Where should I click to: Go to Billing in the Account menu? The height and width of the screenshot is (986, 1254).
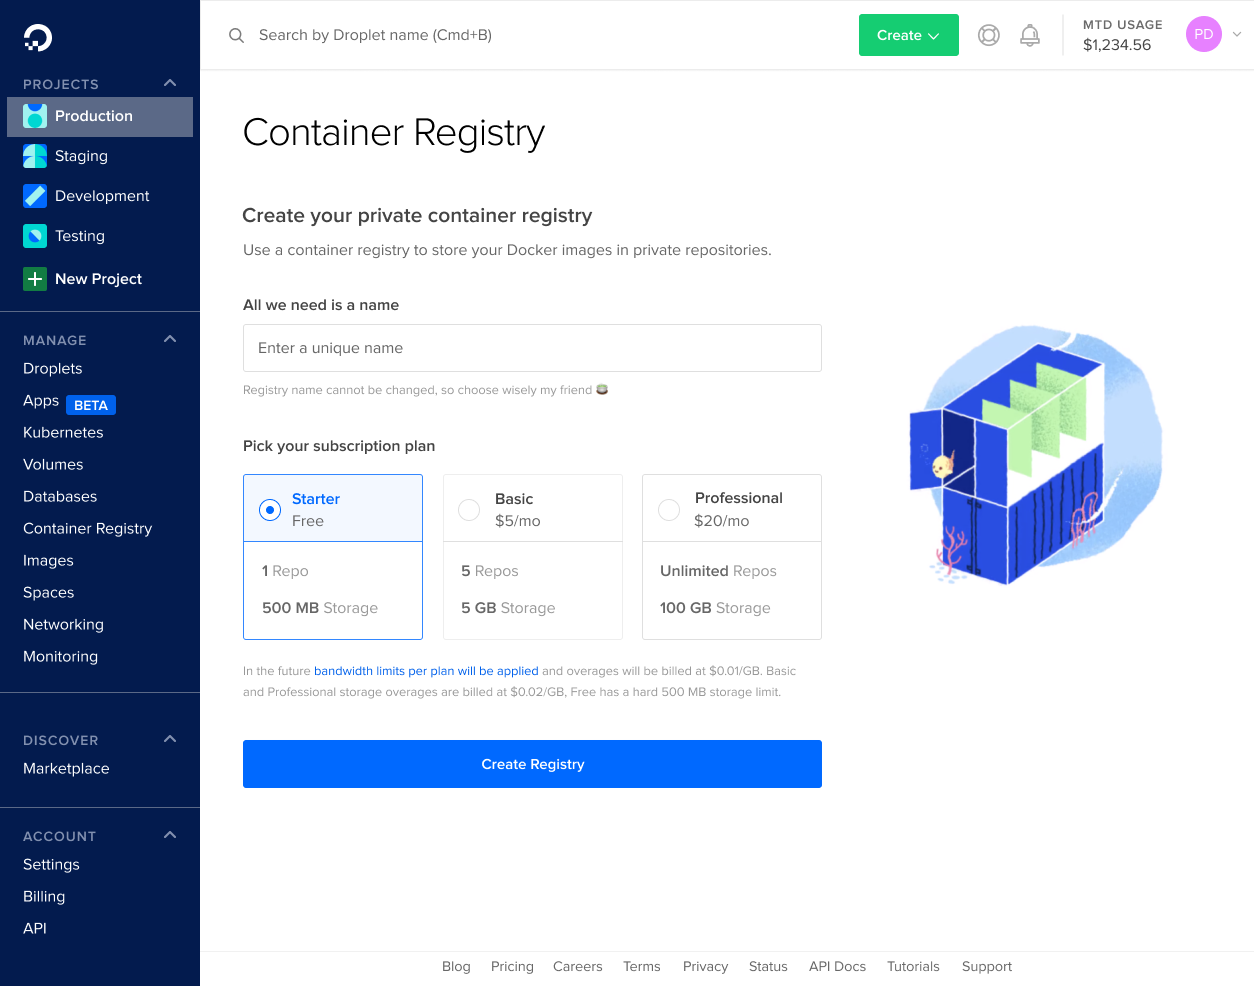click(x=44, y=896)
